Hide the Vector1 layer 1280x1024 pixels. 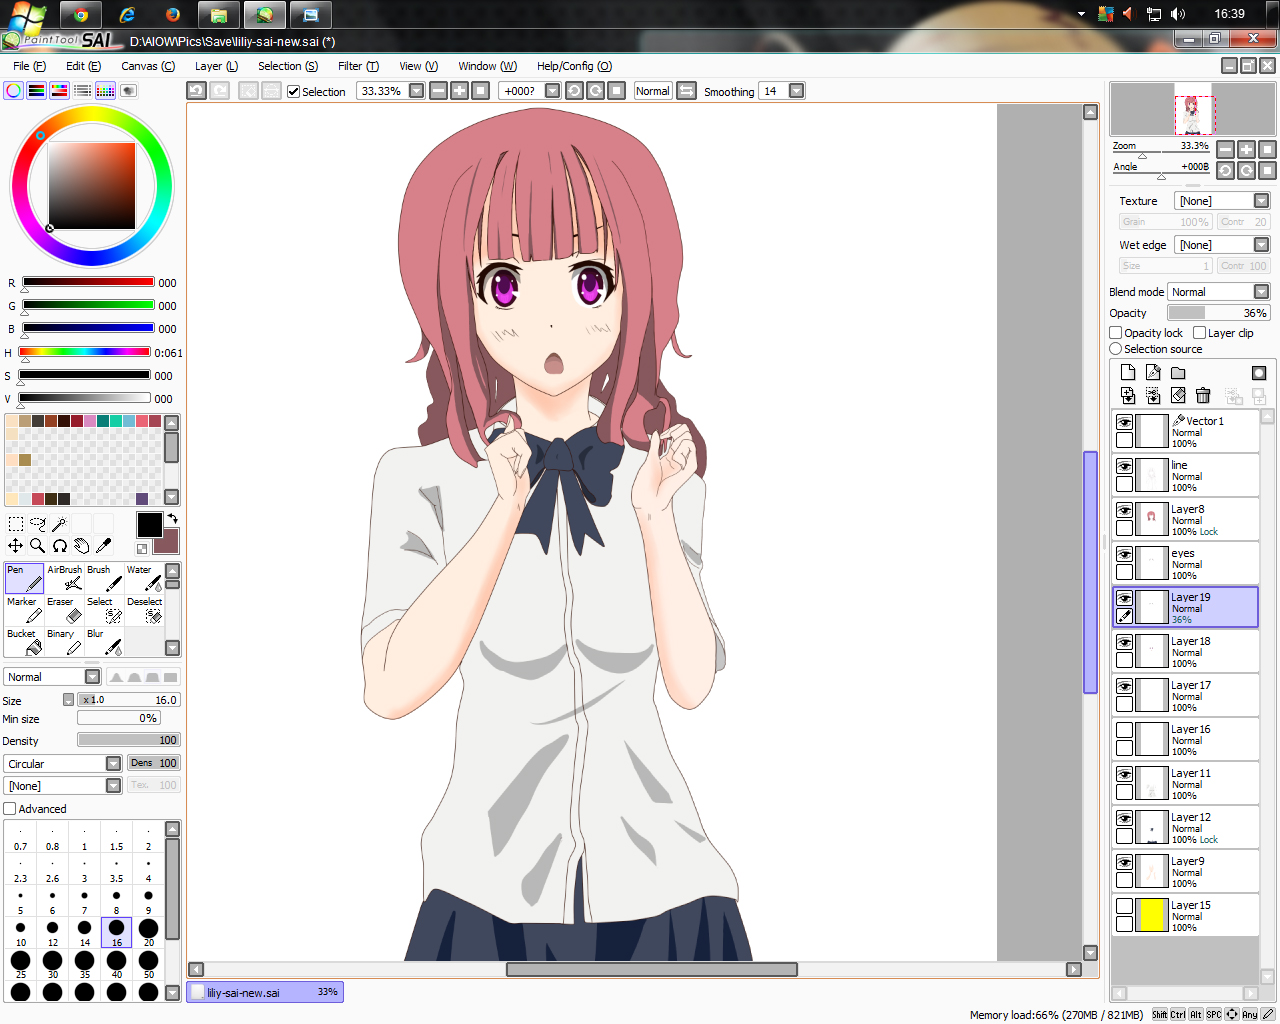click(1125, 423)
